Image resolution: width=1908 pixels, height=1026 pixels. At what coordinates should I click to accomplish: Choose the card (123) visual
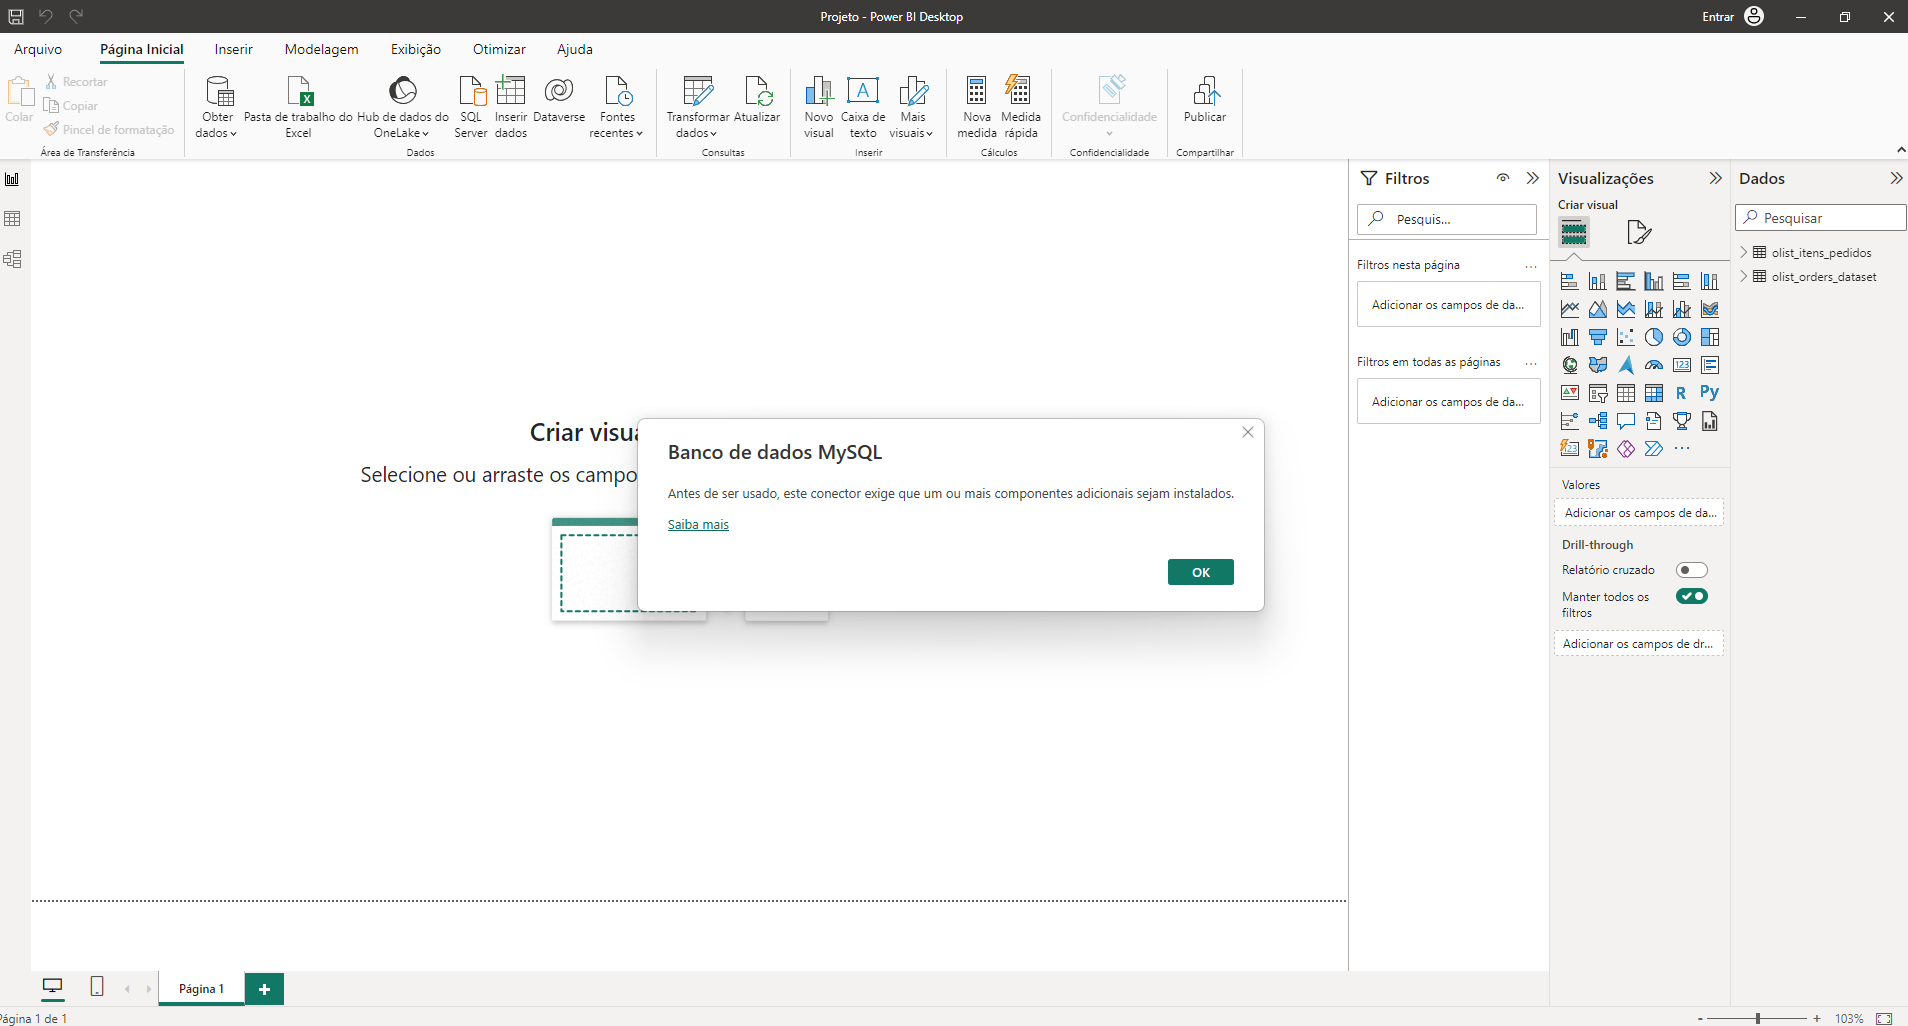(x=1682, y=365)
